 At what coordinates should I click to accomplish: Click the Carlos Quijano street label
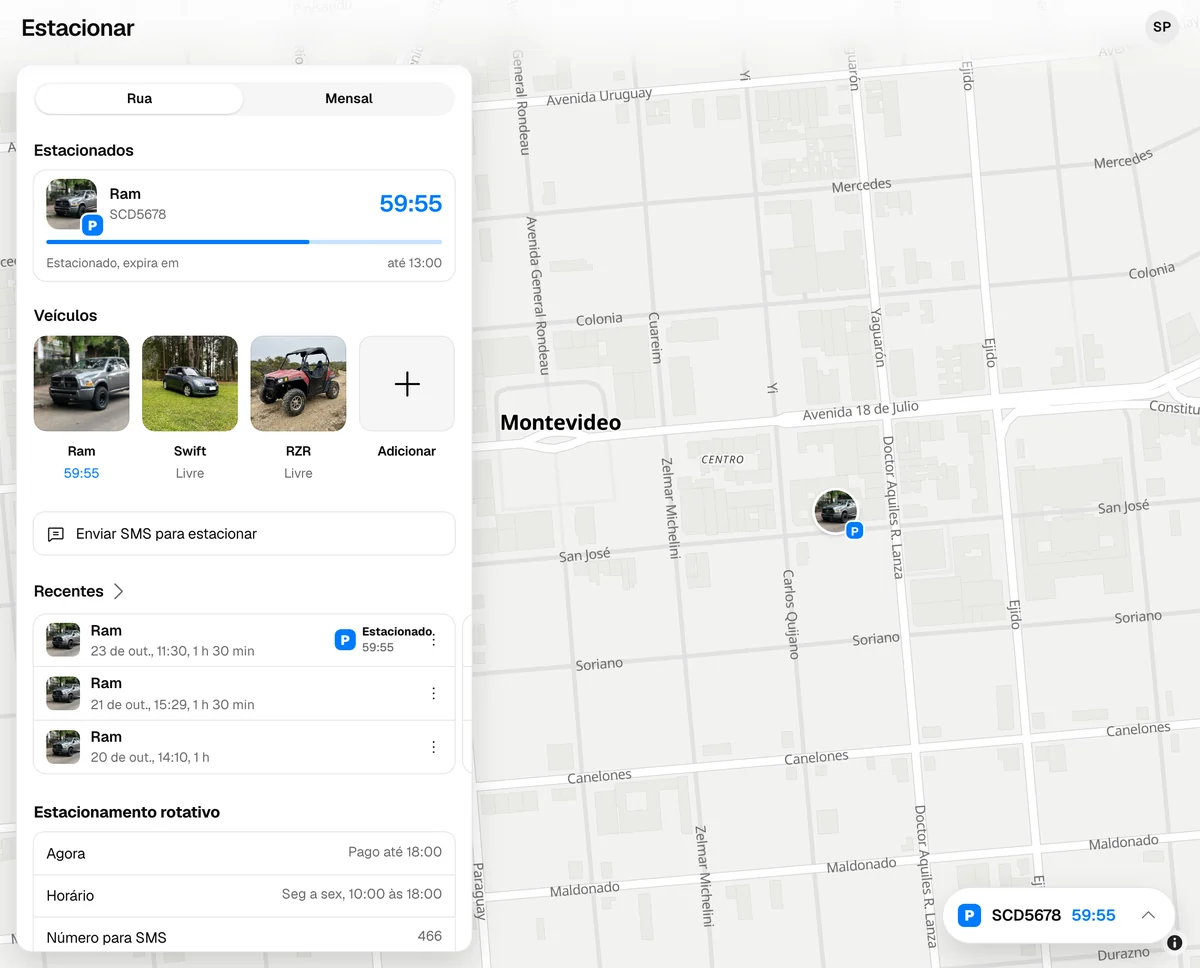tap(790, 614)
